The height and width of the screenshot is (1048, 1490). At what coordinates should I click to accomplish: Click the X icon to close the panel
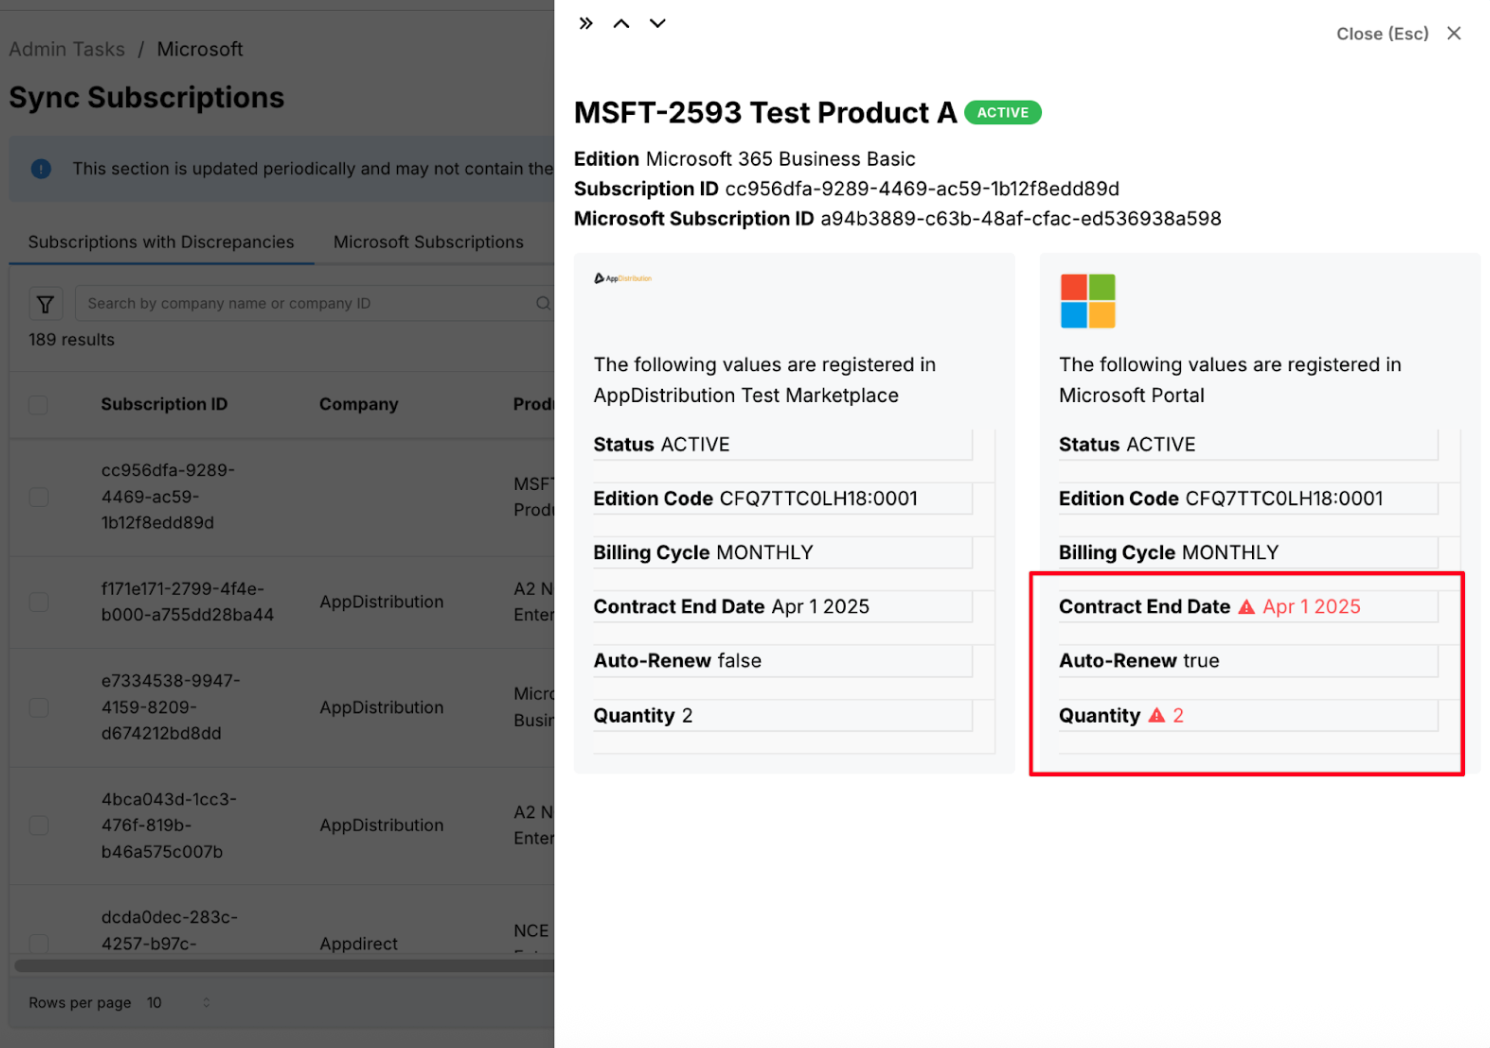[1454, 33]
